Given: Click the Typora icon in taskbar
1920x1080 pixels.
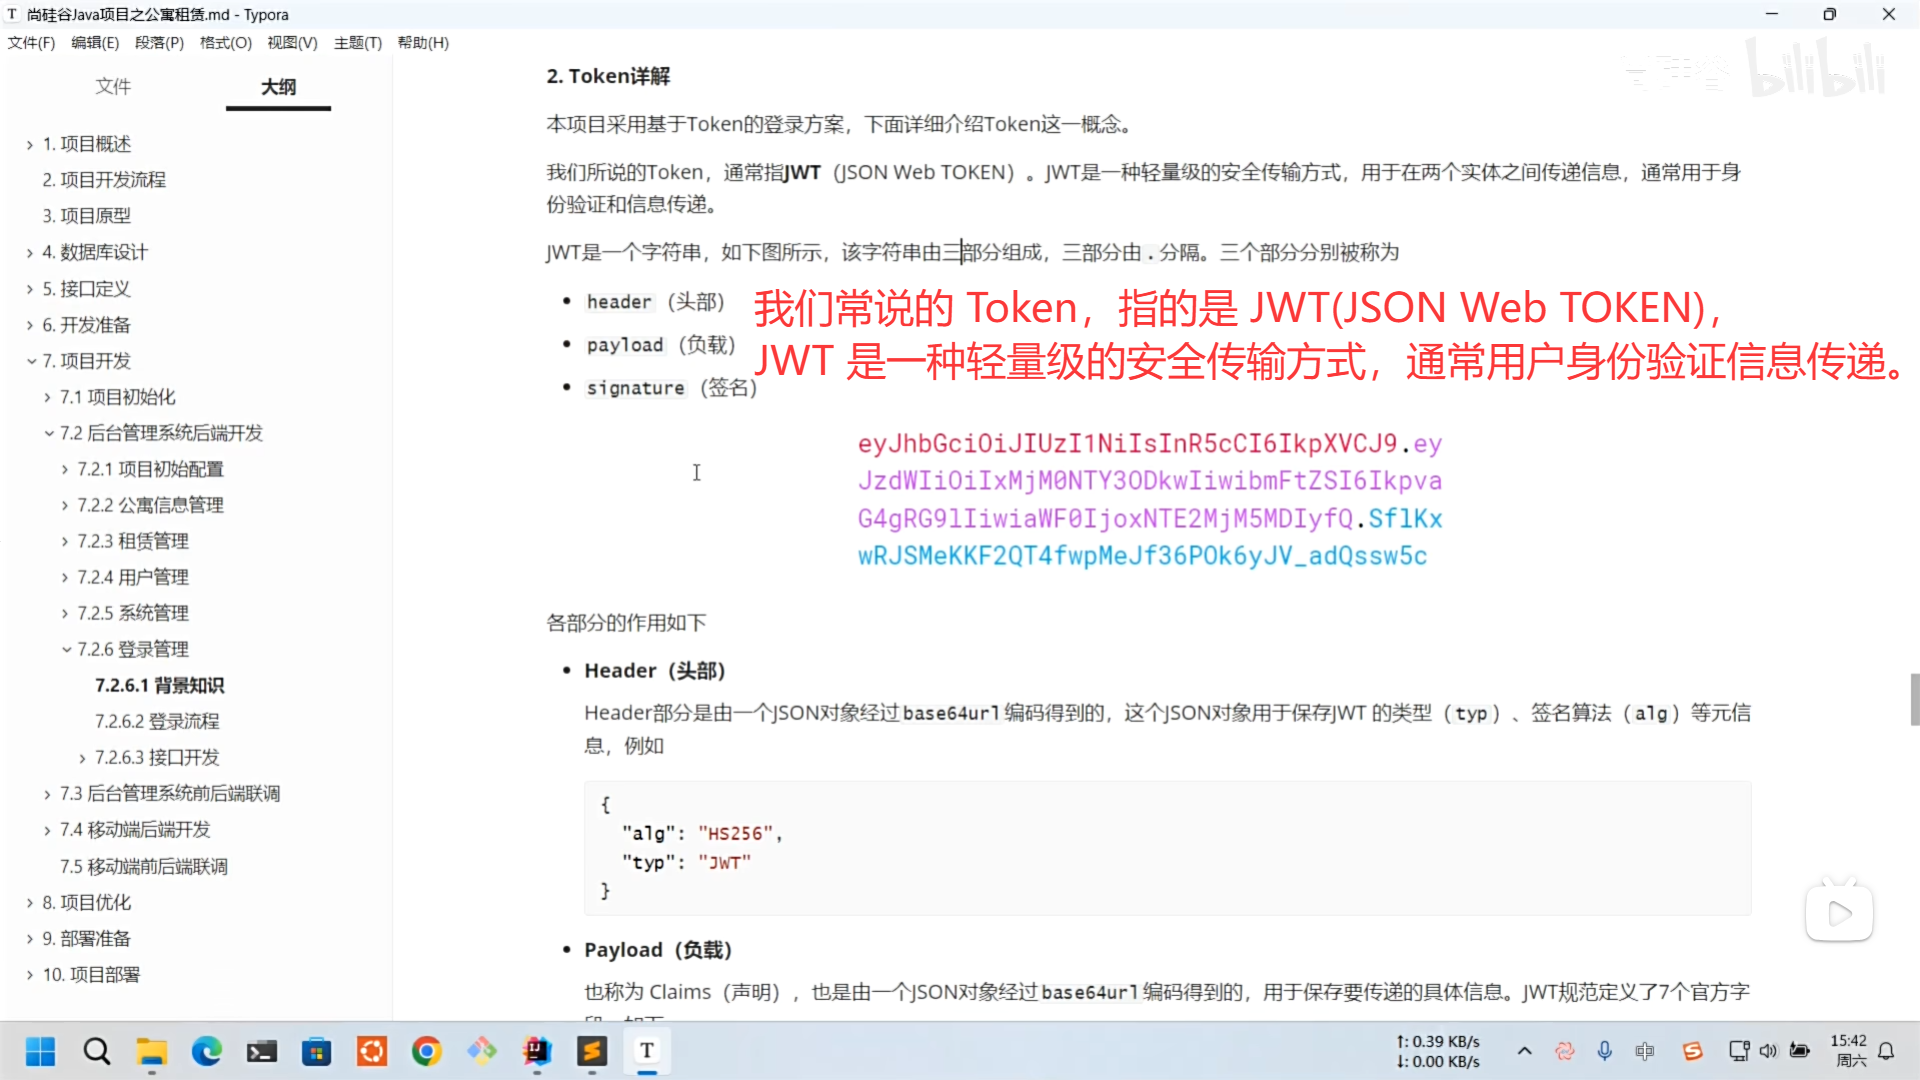Looking at the screenshot, I should pyautogui.click(x=647, y=1051).
